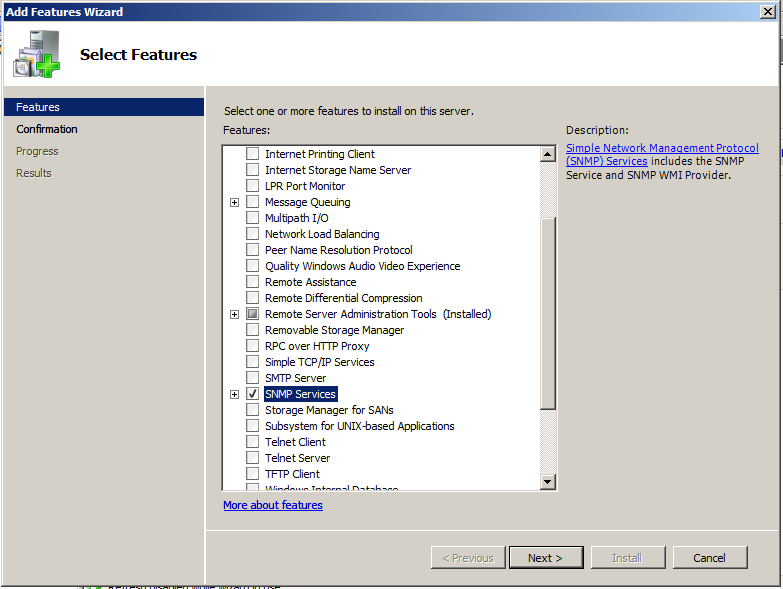Select the Telnet Server list item

(x=298, y=458)
